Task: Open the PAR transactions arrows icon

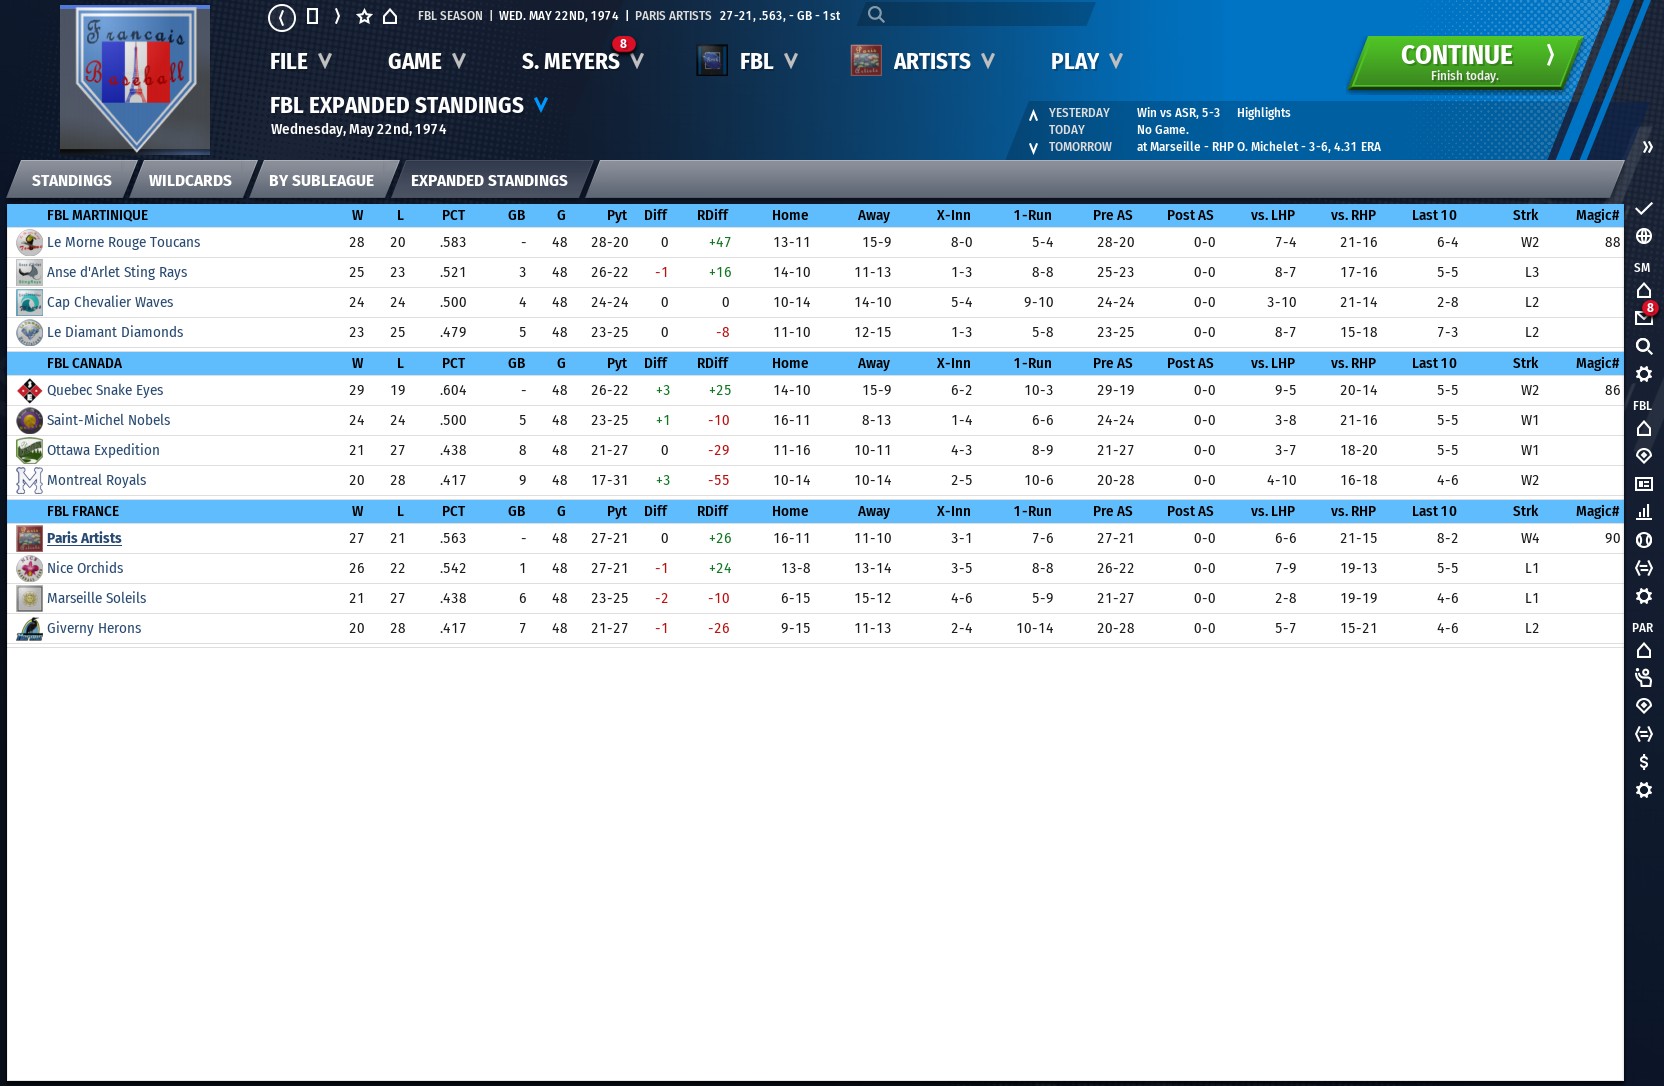Action: click(1643, 734)
